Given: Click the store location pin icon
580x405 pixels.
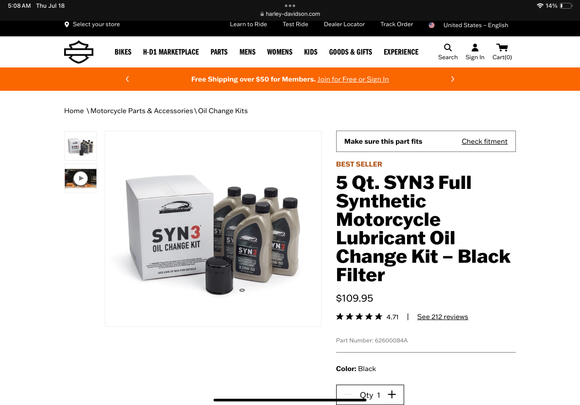Looking at the screenshot, I should click(x=67, y=24).
